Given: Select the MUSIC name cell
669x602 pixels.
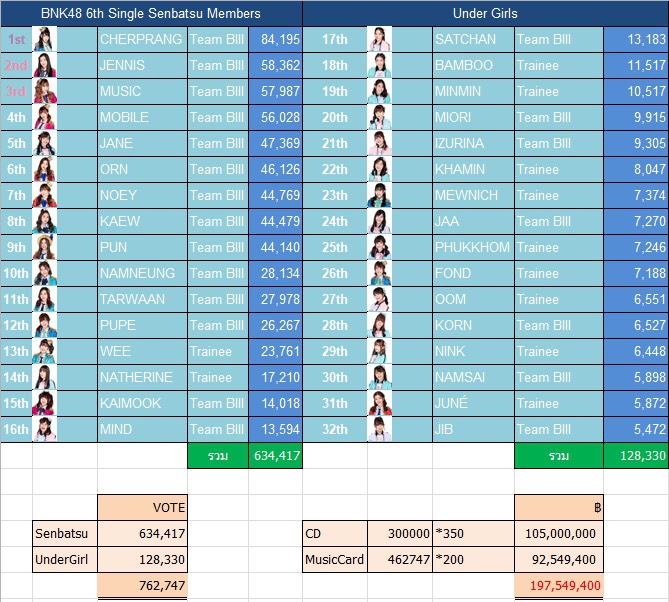Looking at the screenshot, I should pyautogui.click(x=142, y=91).
